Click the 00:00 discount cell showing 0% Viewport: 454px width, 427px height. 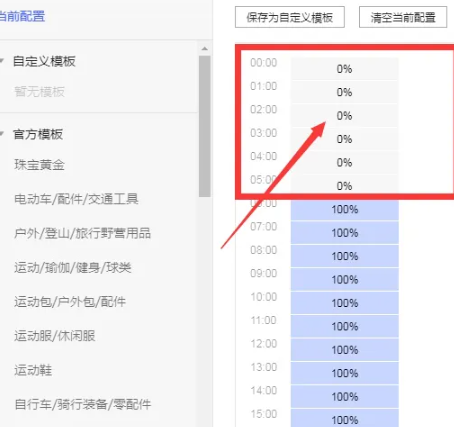tap(345, 69)
